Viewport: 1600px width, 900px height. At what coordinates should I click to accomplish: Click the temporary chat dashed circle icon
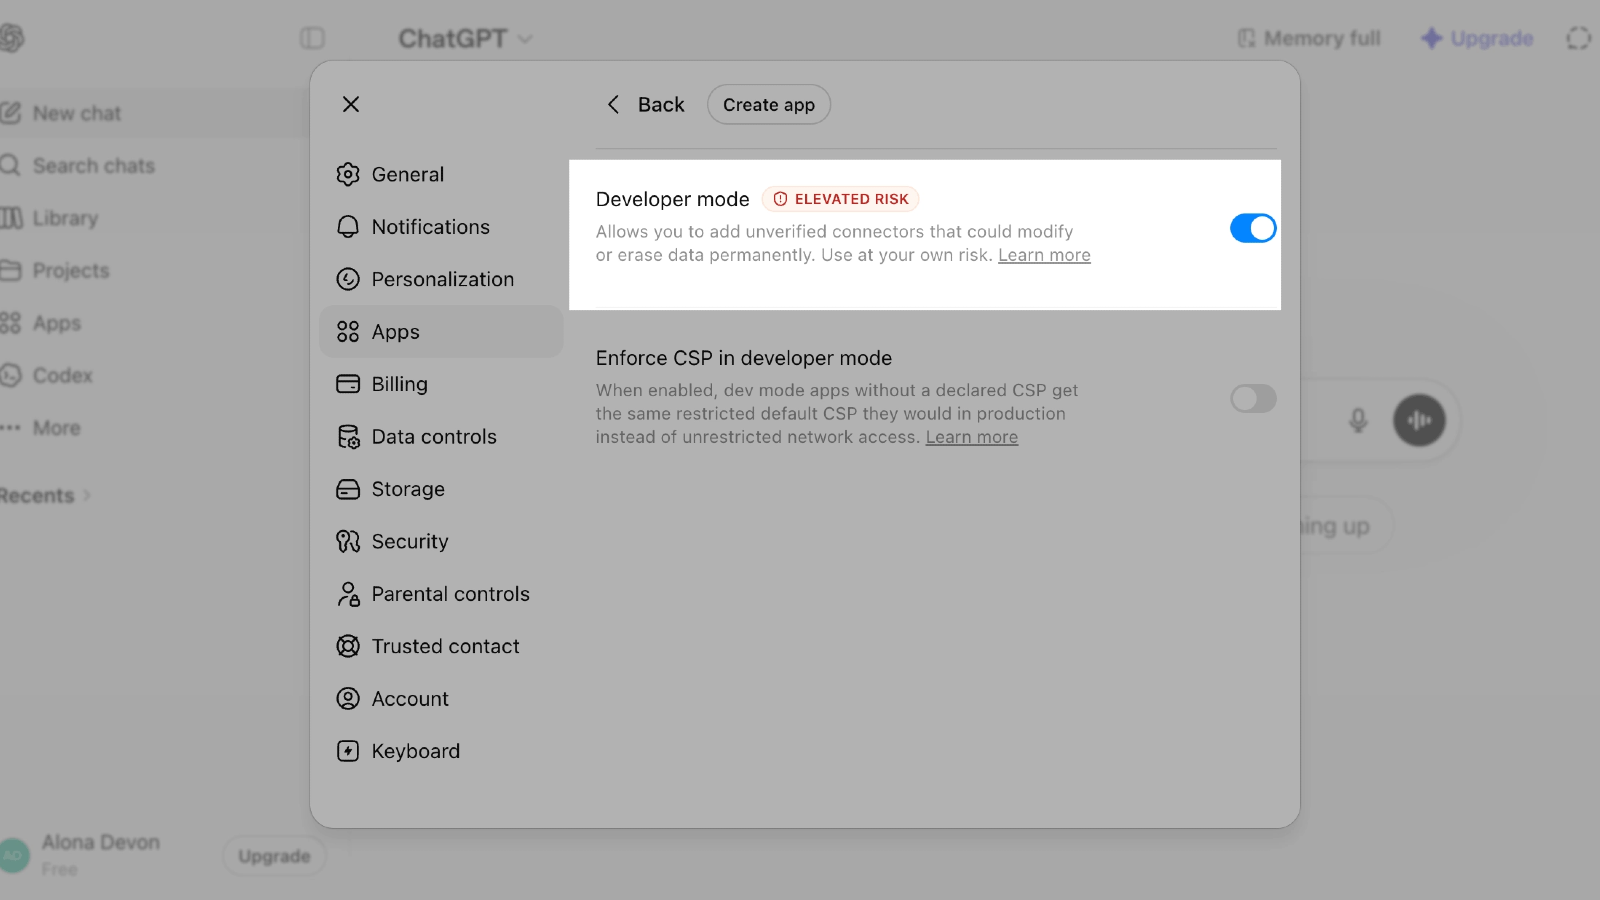(x=1578, y=38)
